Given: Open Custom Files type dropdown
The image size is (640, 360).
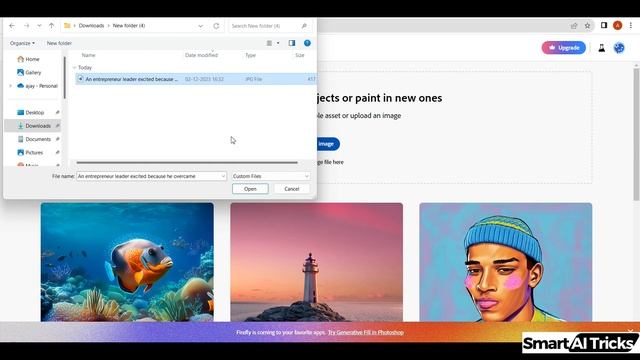Looking at the screenshot, I should [271, 176].
